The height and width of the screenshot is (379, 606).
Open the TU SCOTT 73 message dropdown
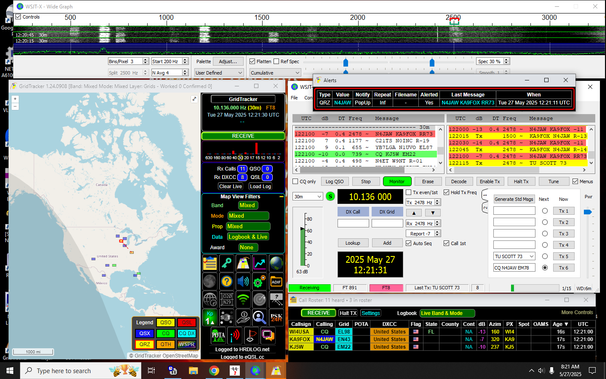click(x=514, y=256)
